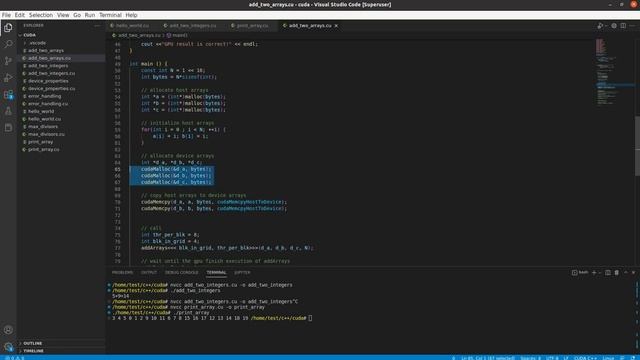This screenshot has height=360, width=640.
Task: Maximize the panel with the up chevron
Action: [x=626, y=273]
